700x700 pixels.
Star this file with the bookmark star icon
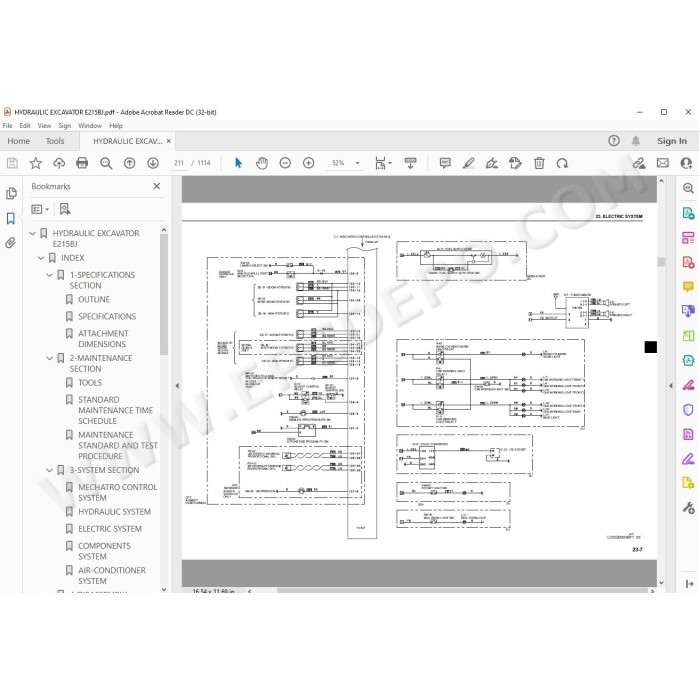(x=36, y=163)
